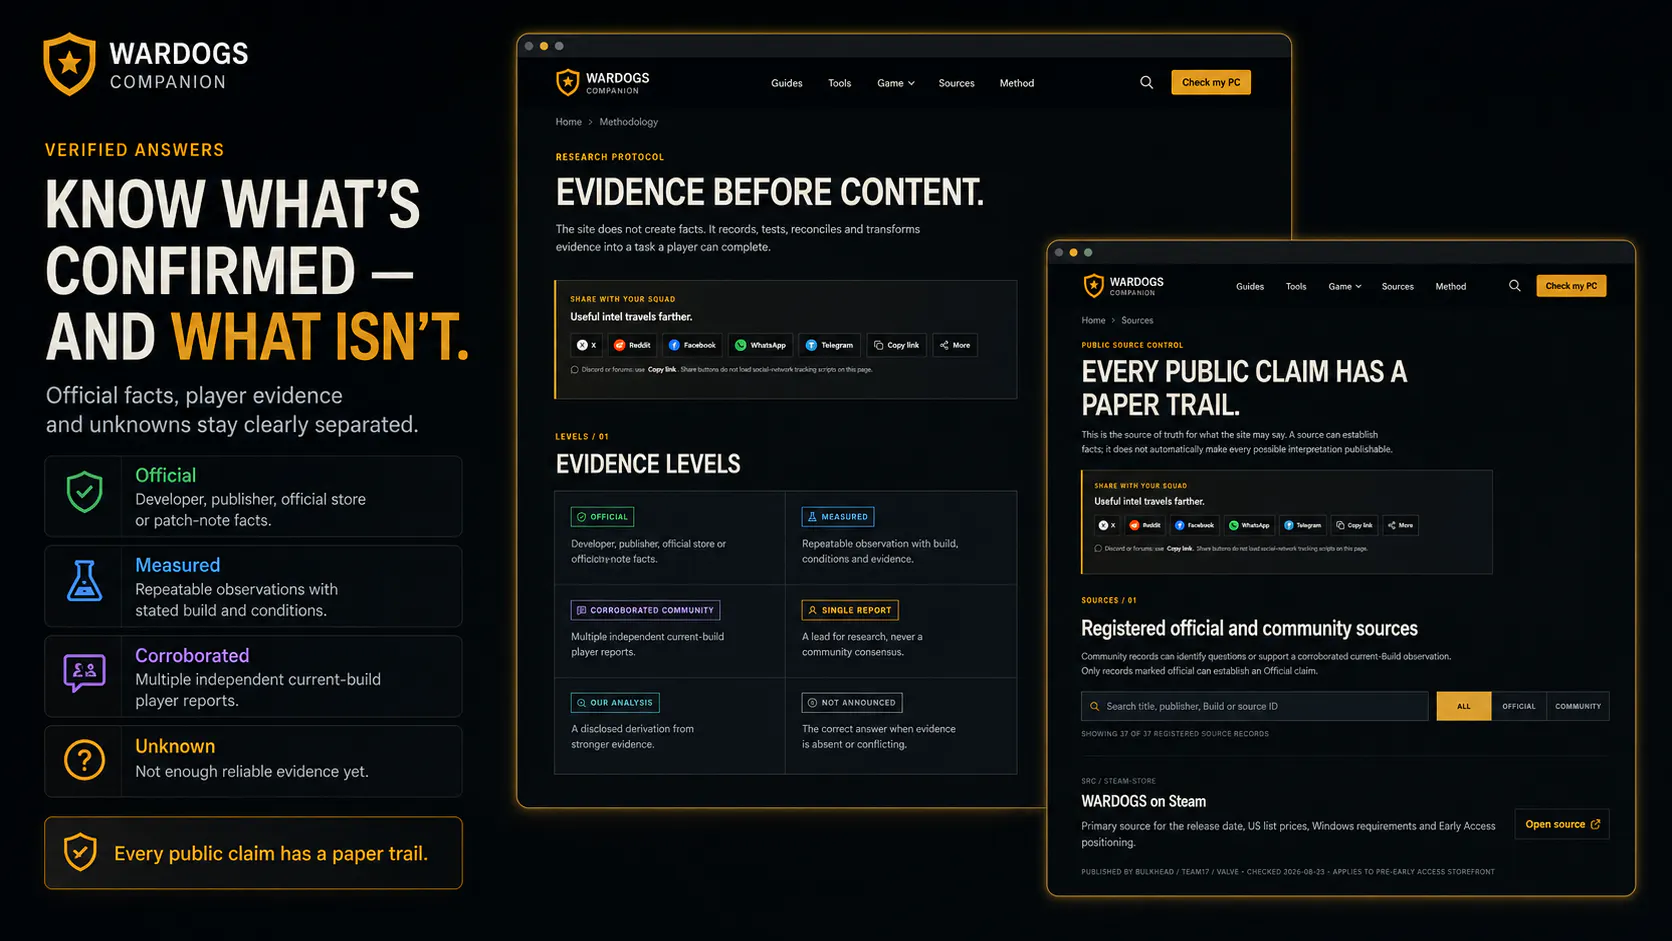Select the OFFICIAL source filter tab
Screen dimensions: 1672x941
tap(1519, 706)
